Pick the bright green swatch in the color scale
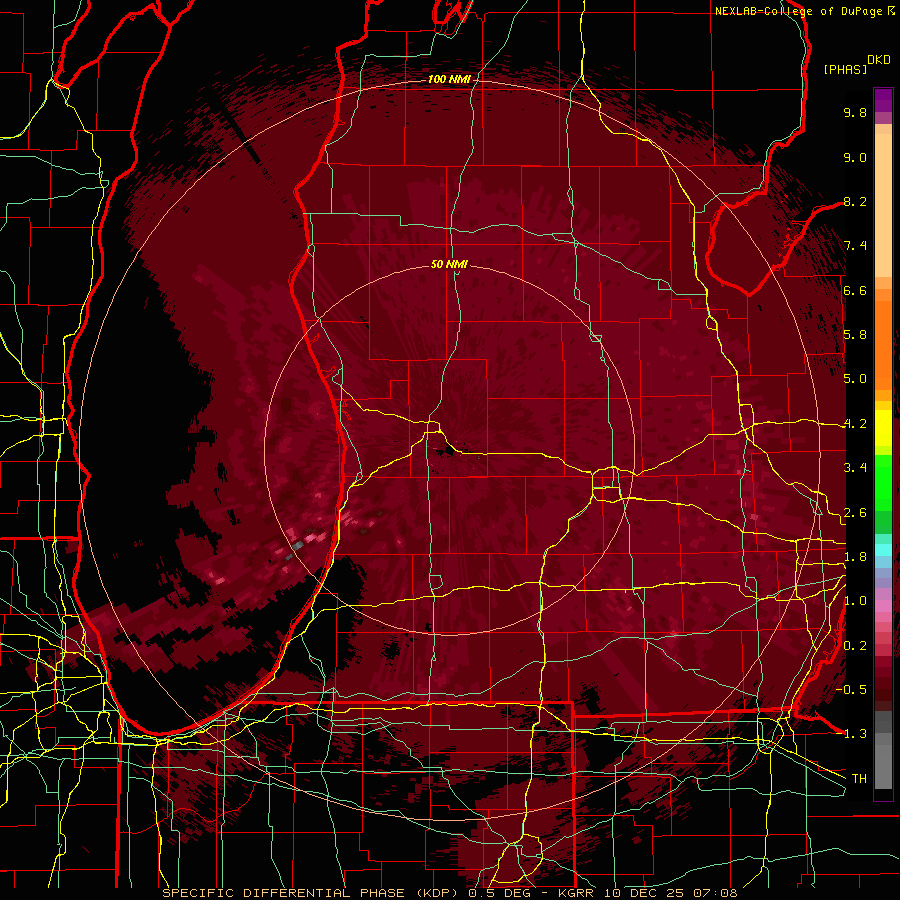 pos(883,481)
